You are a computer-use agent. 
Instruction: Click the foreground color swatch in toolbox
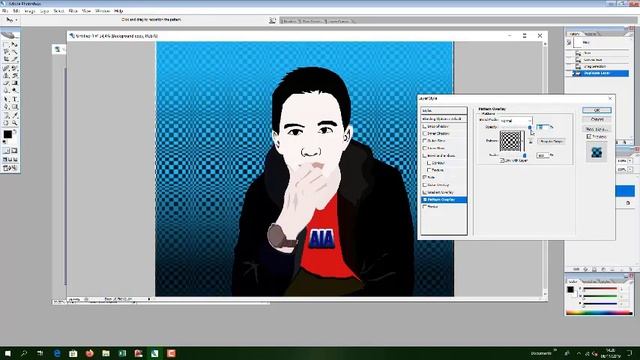tap(7, 134)
